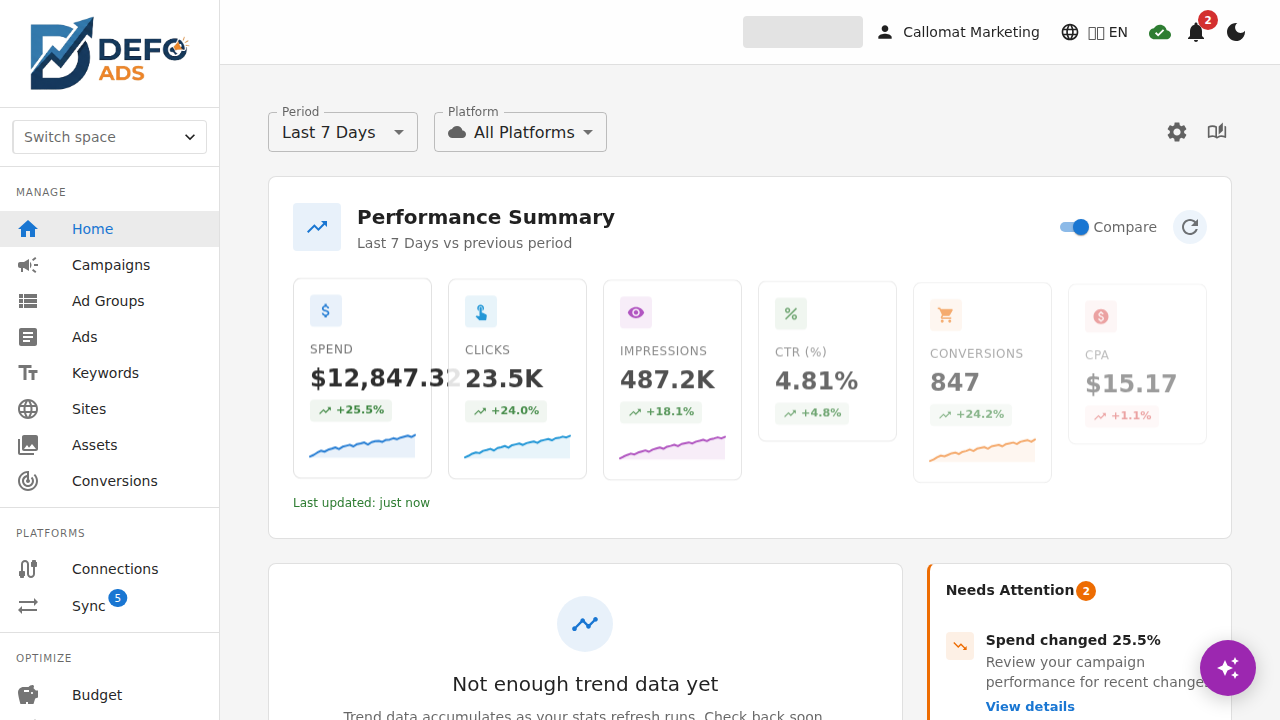Image resolution: width=1280 pixels, height=720 pixels.
Task: Click the +24.0% clicks change badge
Action: (x=506, y=411)
